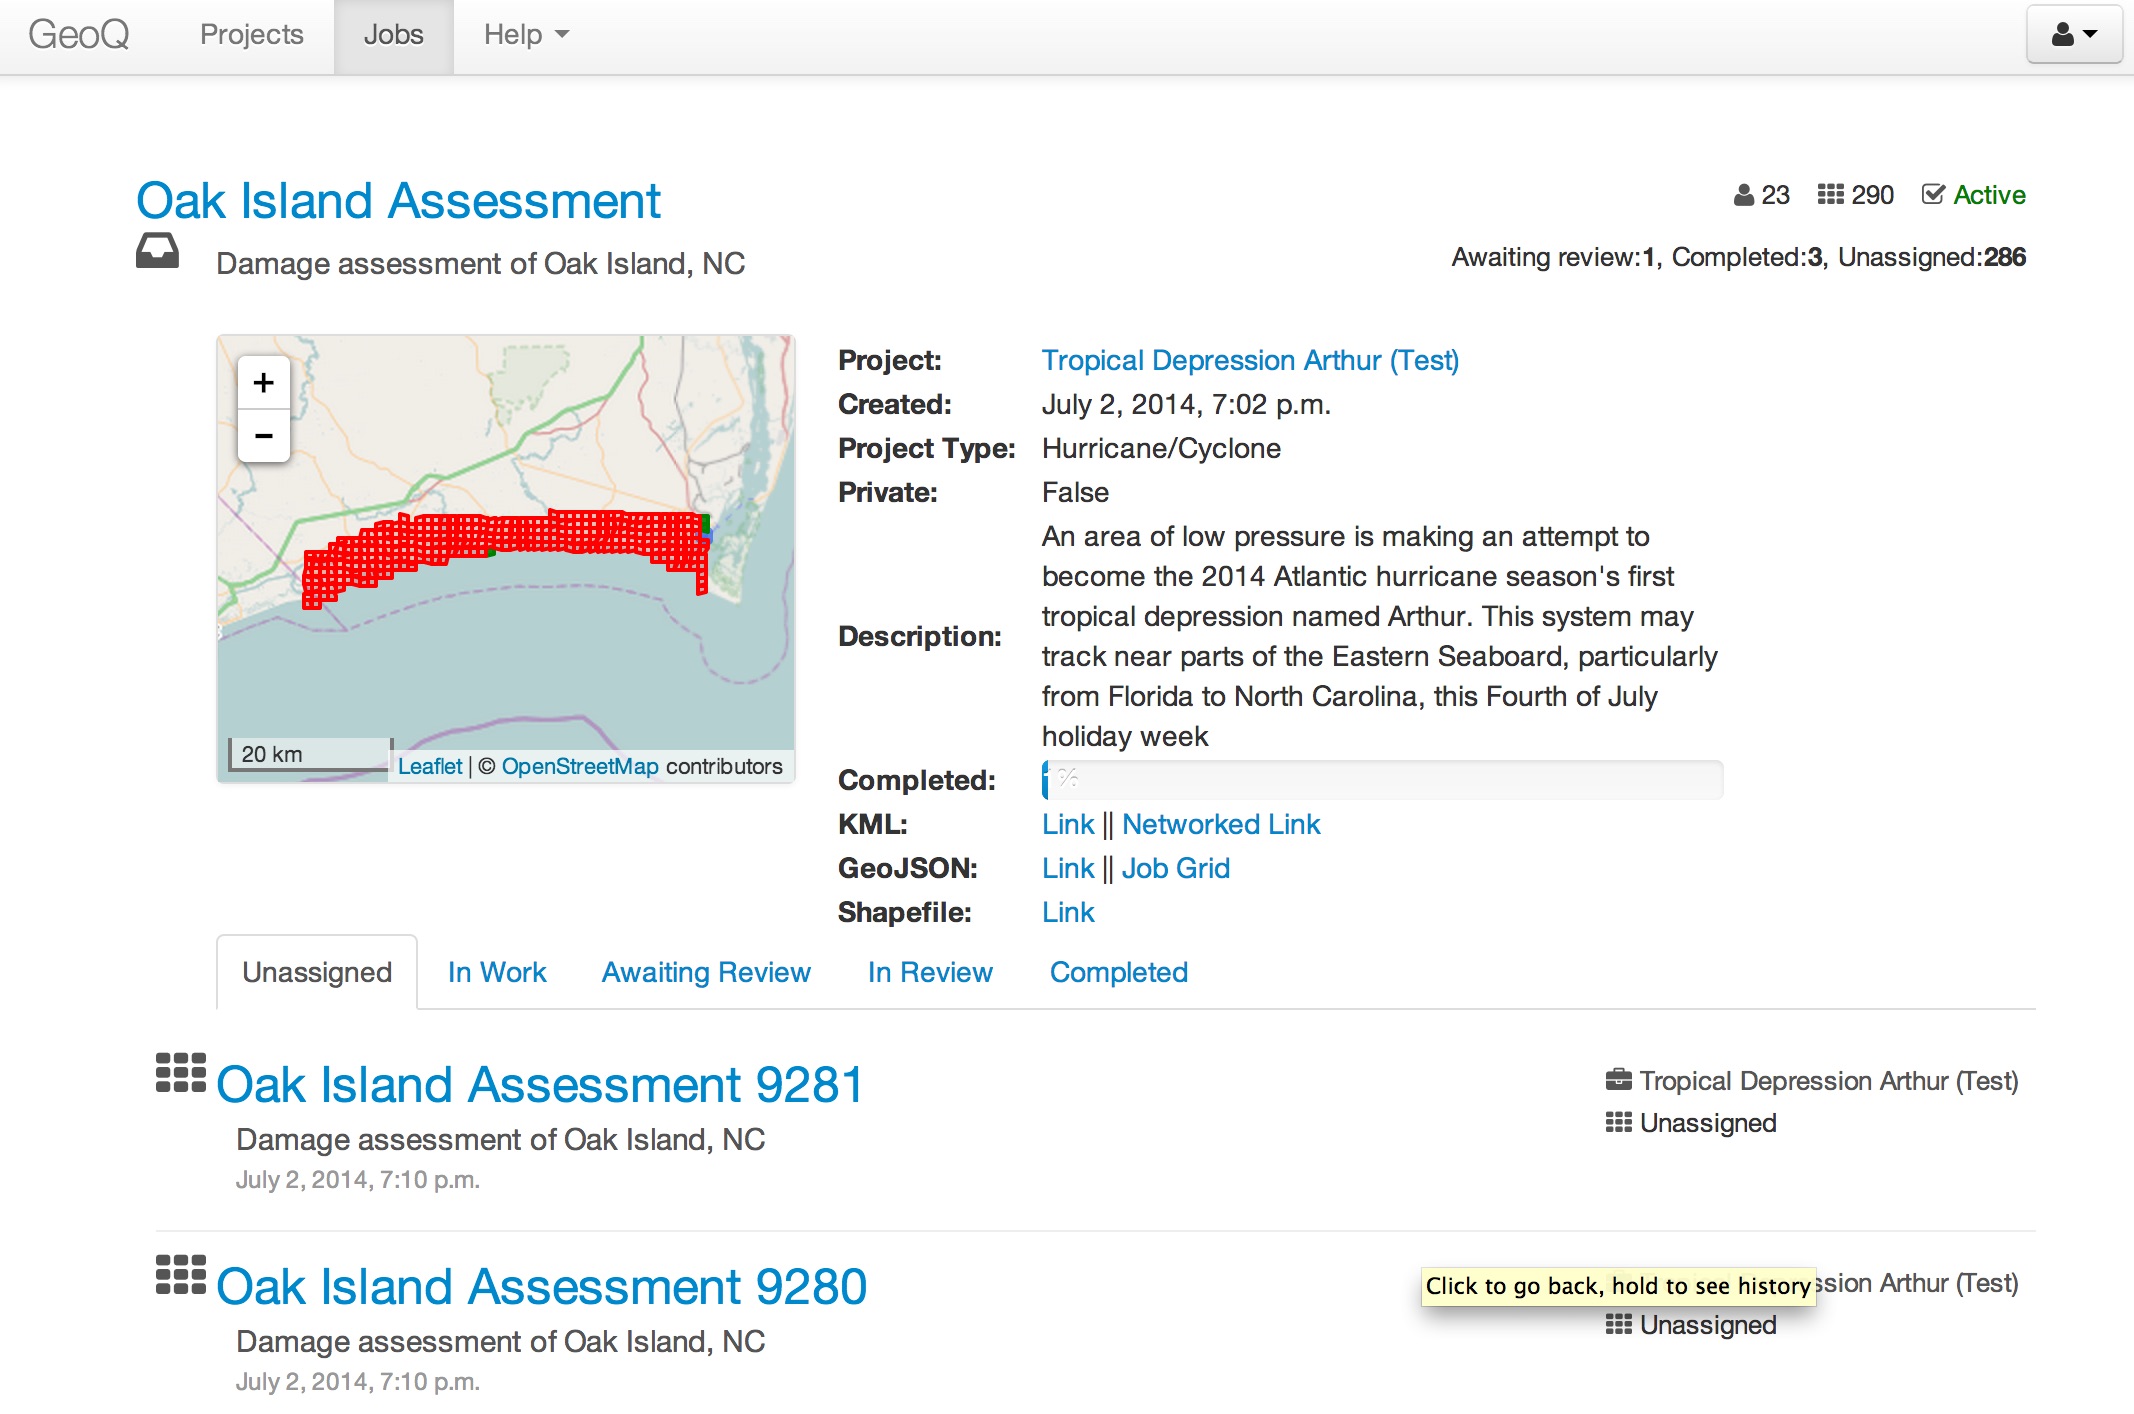
Task: Zoom out on the map with minus button
Action: pyautogui.click(x=263, y=436)
